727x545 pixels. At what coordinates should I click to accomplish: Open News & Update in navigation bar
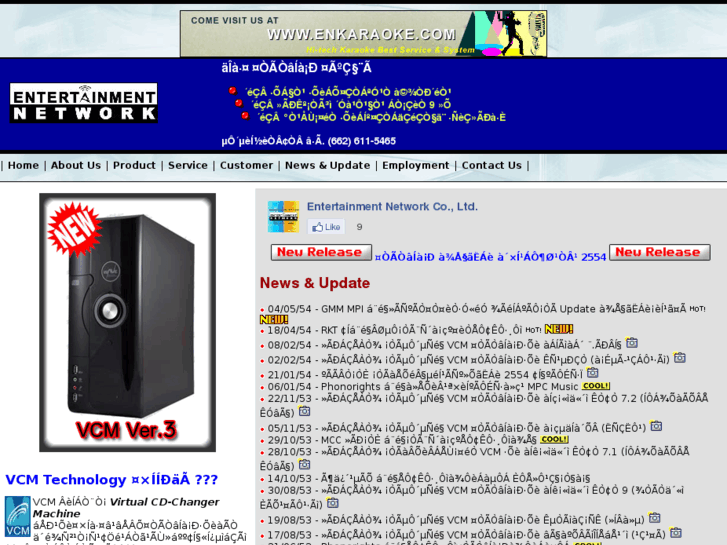tap(327, 165)
